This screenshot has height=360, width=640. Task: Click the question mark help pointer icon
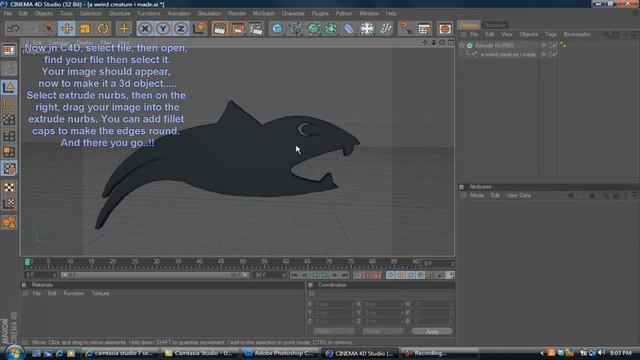(x=406, y=29)
